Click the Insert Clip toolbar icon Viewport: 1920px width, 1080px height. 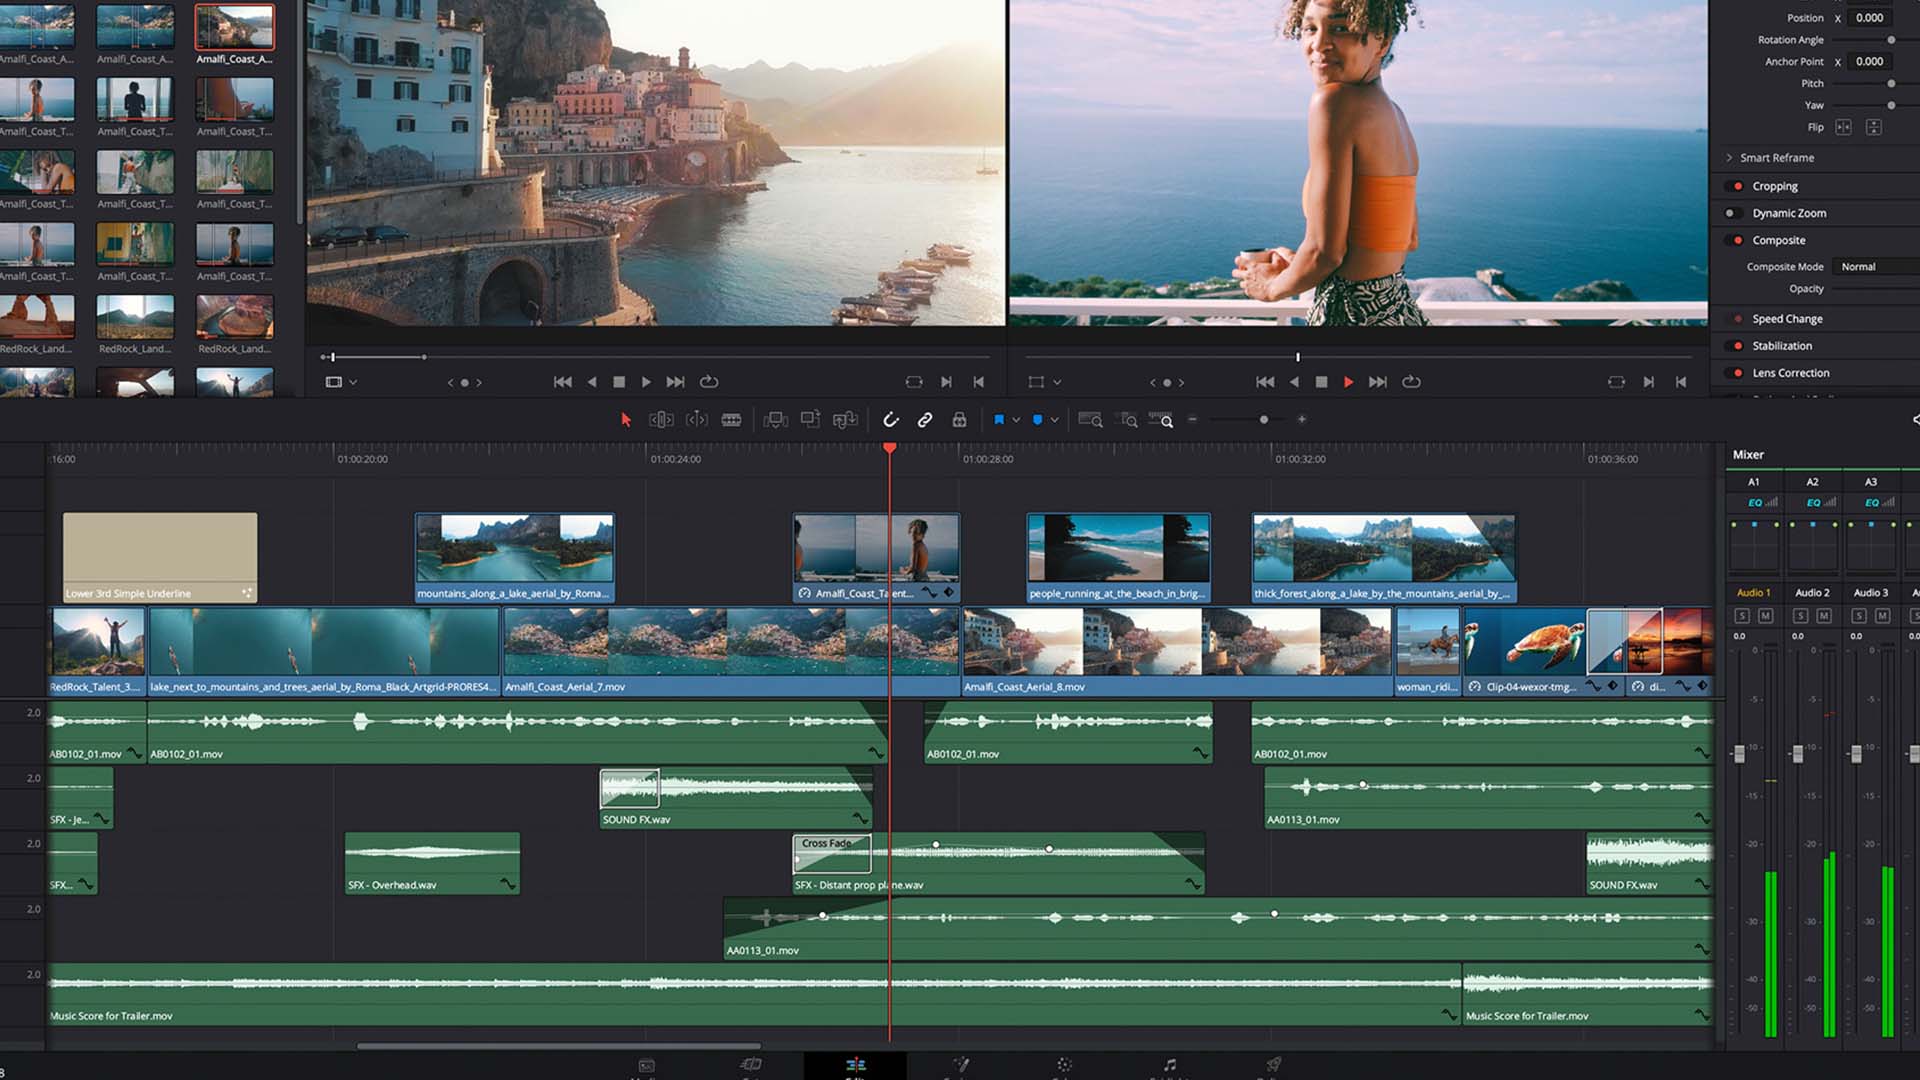pyautogui.click(x=775, y=420)
